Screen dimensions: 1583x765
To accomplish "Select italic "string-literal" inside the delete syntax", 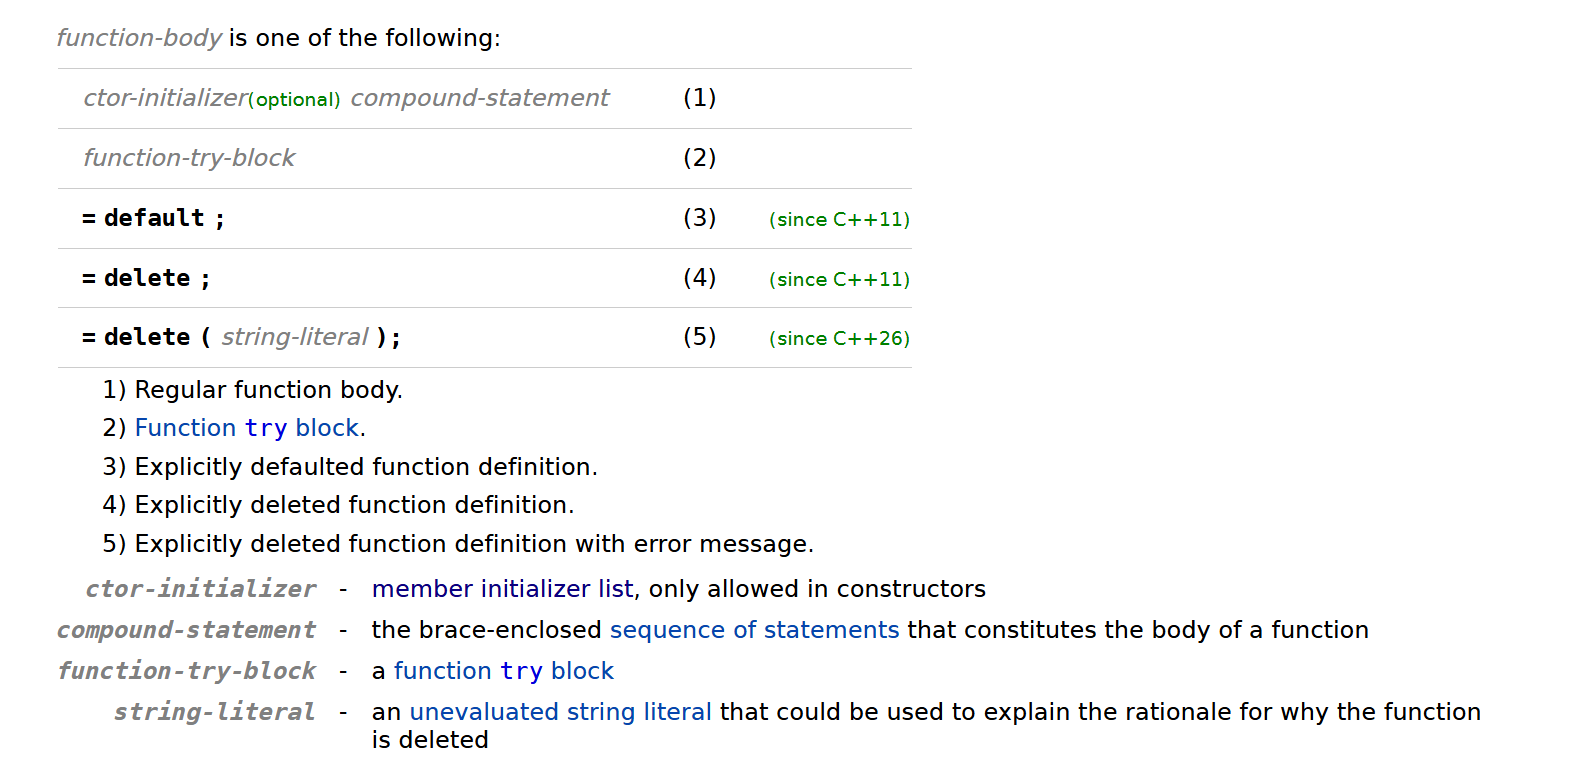I will 295,337.
